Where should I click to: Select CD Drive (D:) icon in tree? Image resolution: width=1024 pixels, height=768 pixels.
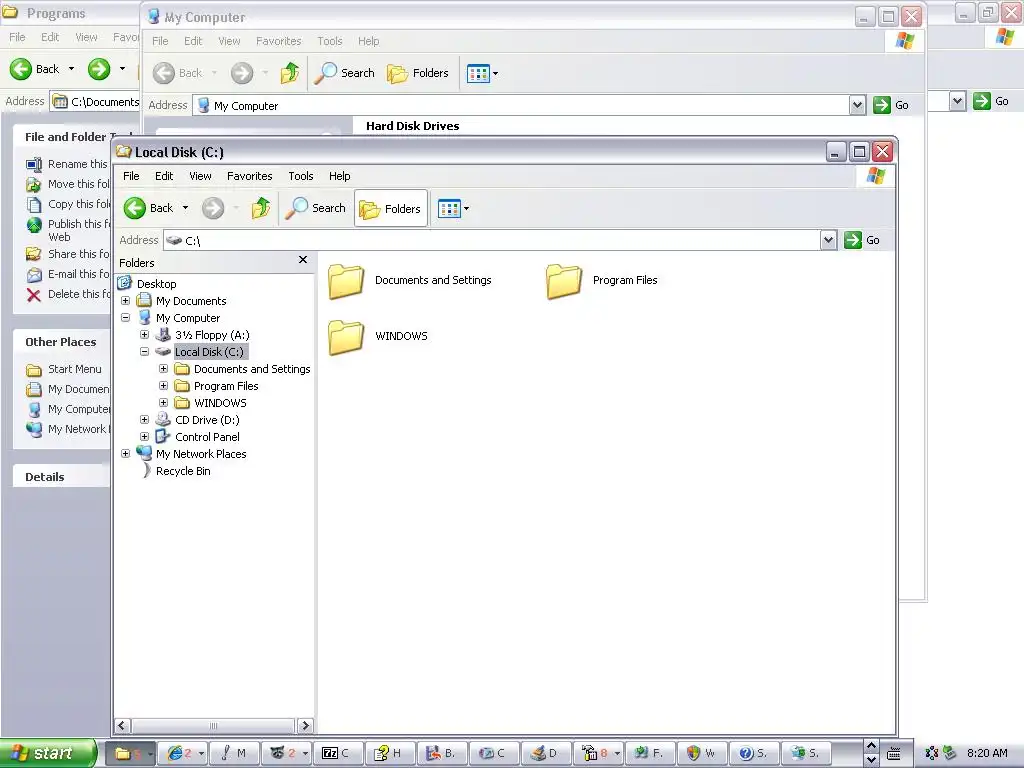point(163,419)
